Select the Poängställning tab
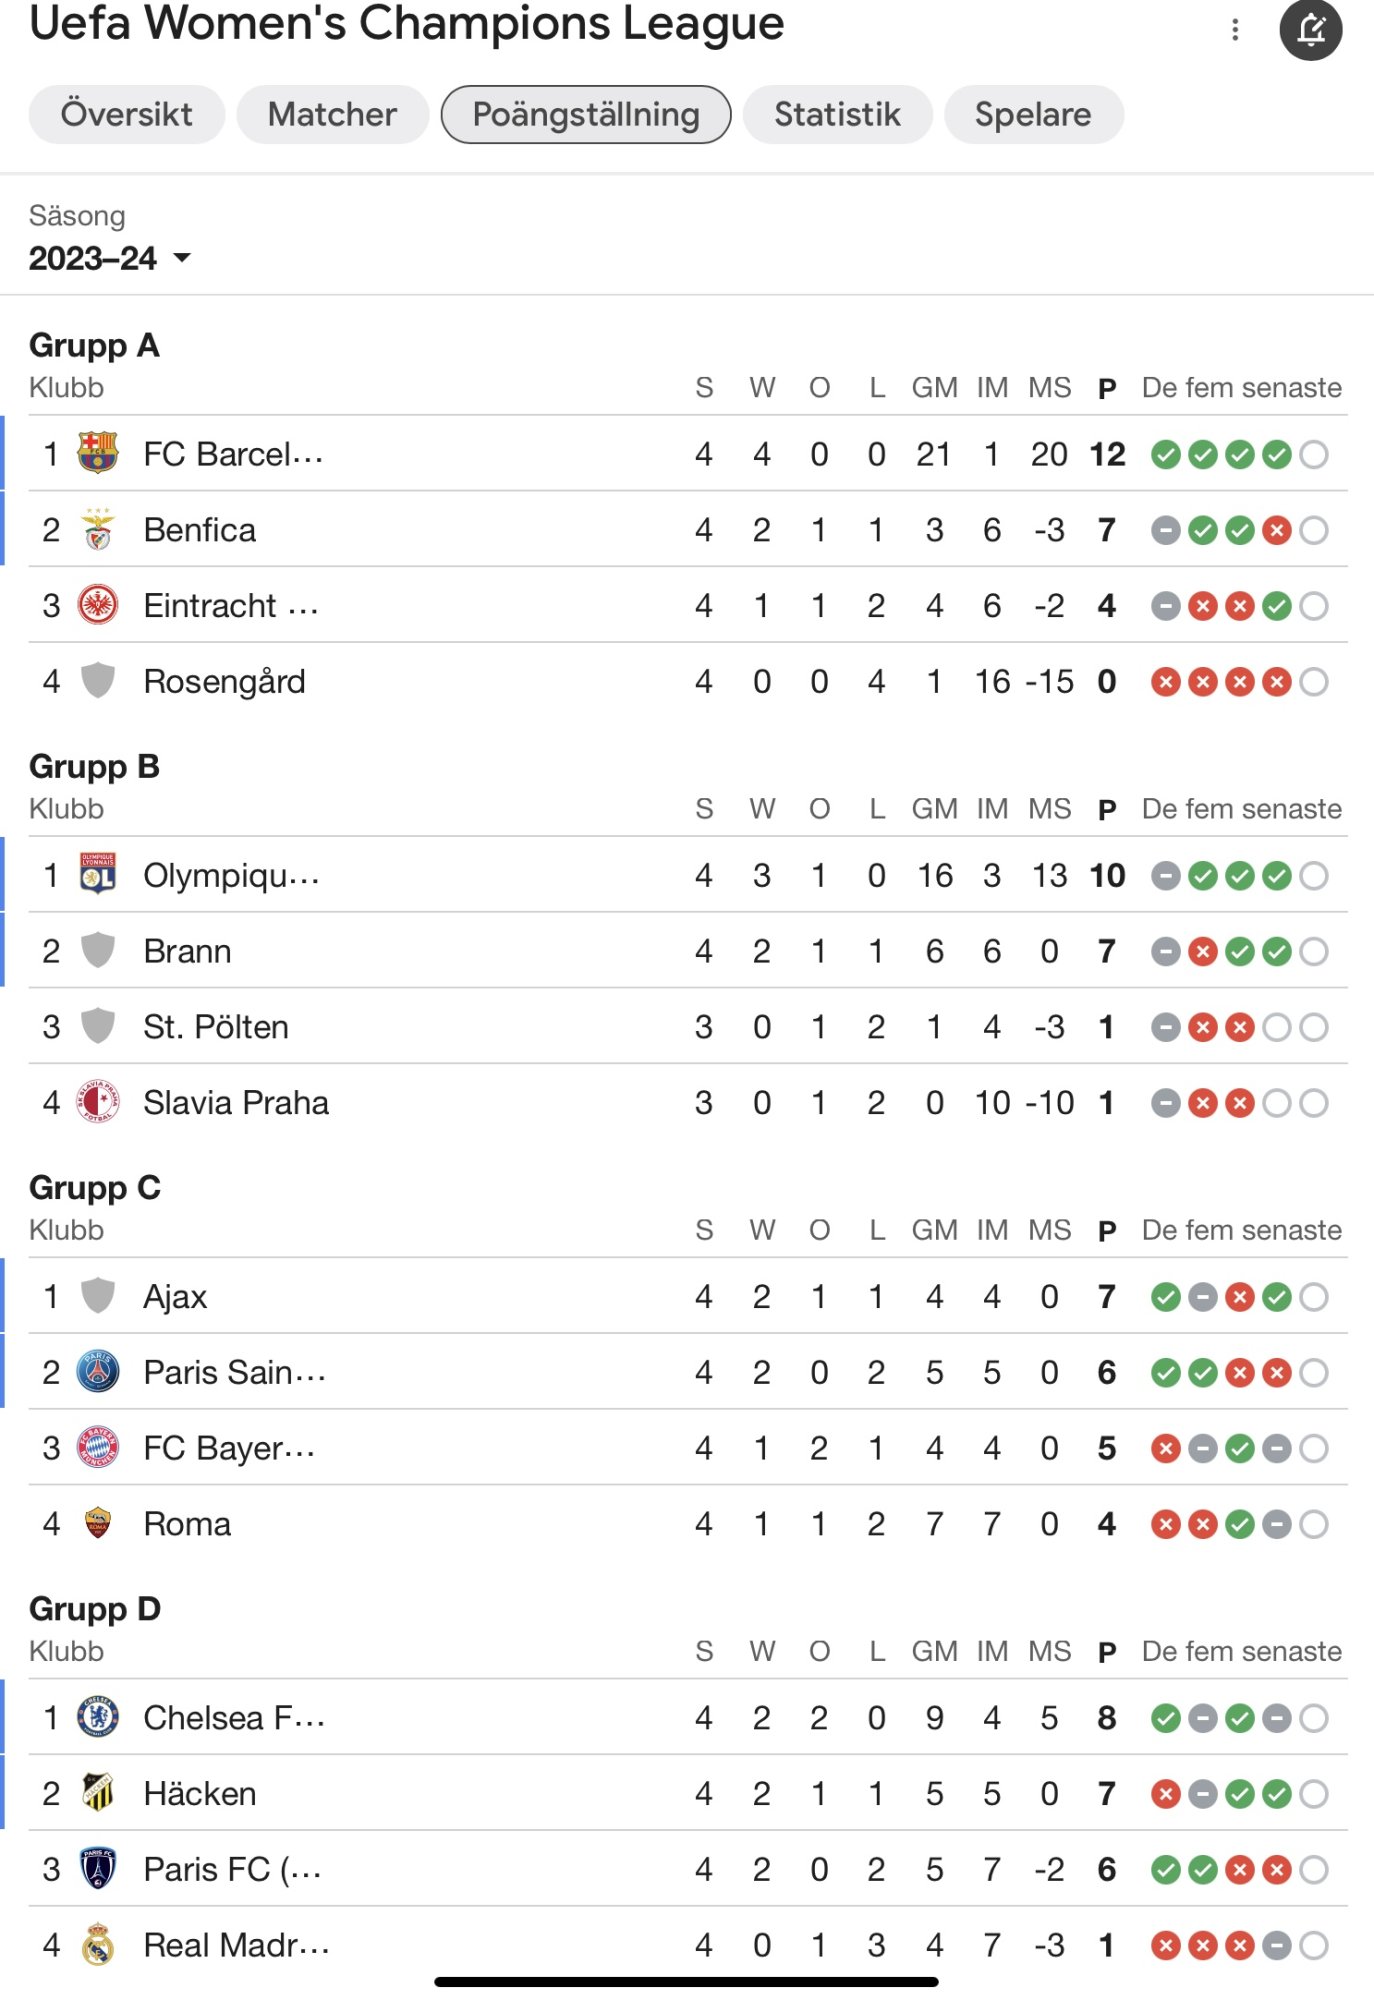Screen dimensions: 1374x2000 click(x=586, y=114)
